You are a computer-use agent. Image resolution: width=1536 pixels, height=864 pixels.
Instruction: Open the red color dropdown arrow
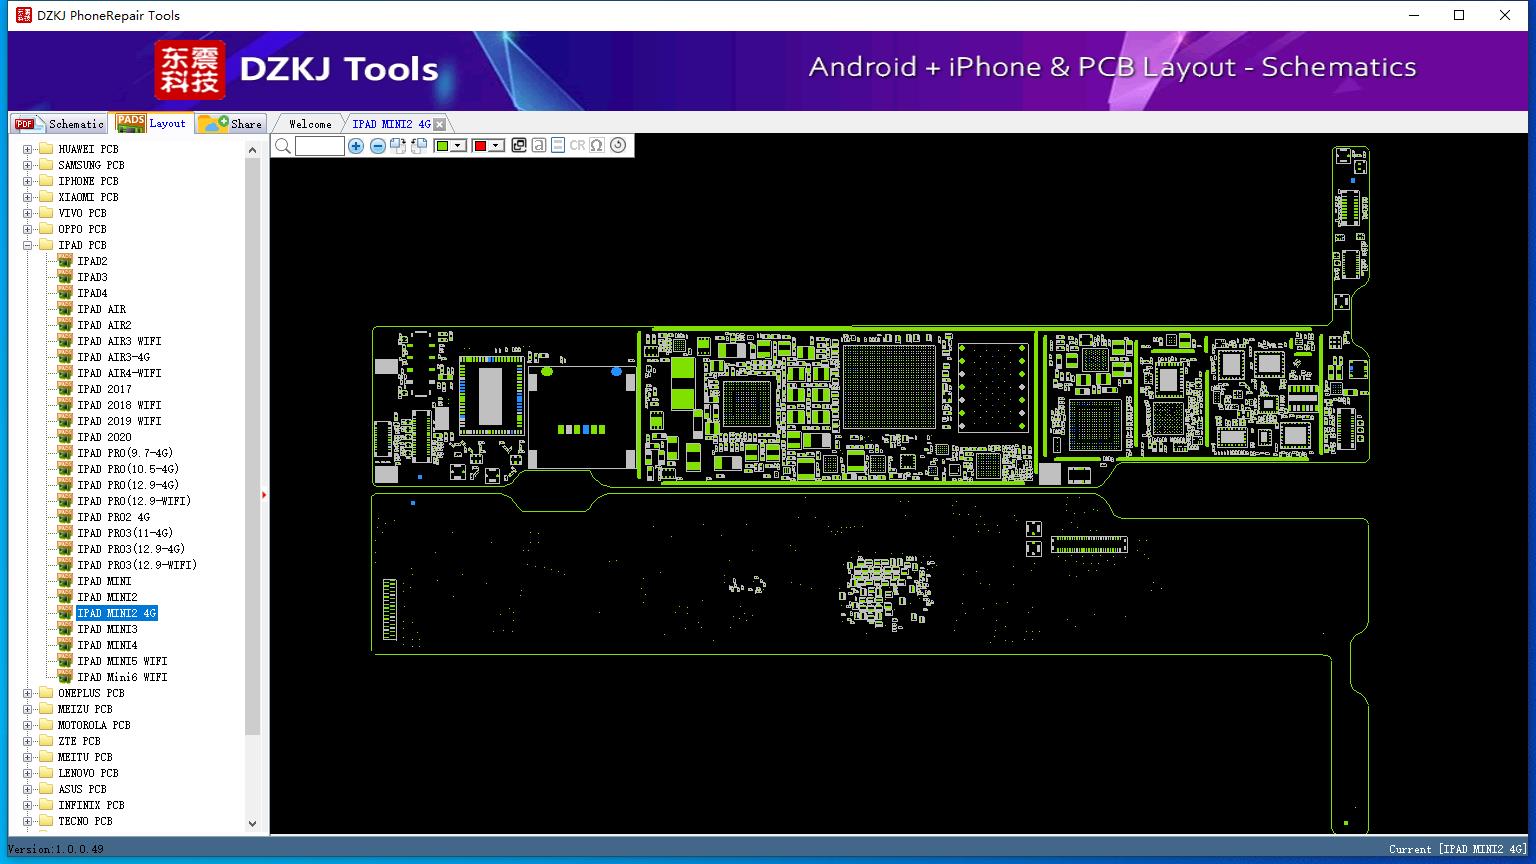(496, 146)
